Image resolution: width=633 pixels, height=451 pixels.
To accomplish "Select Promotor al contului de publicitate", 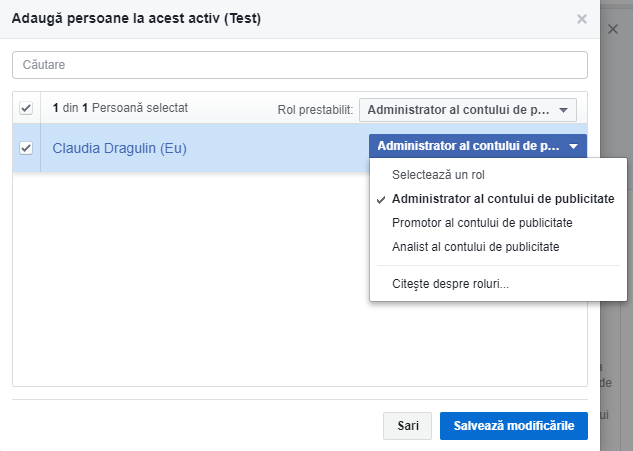I will [x=482, y=222].
